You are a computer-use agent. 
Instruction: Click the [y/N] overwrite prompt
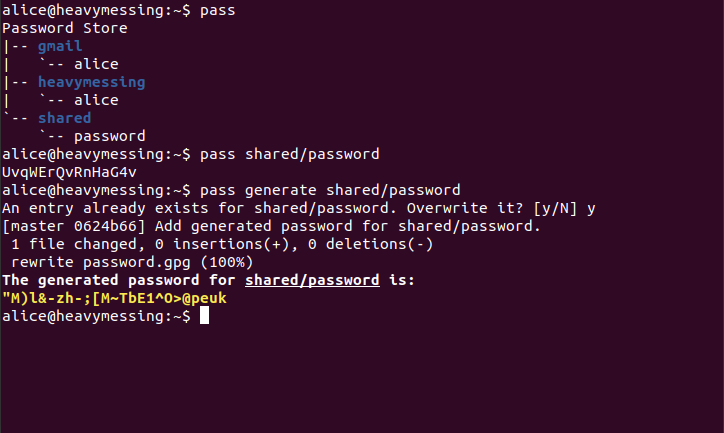coord(555,208)
